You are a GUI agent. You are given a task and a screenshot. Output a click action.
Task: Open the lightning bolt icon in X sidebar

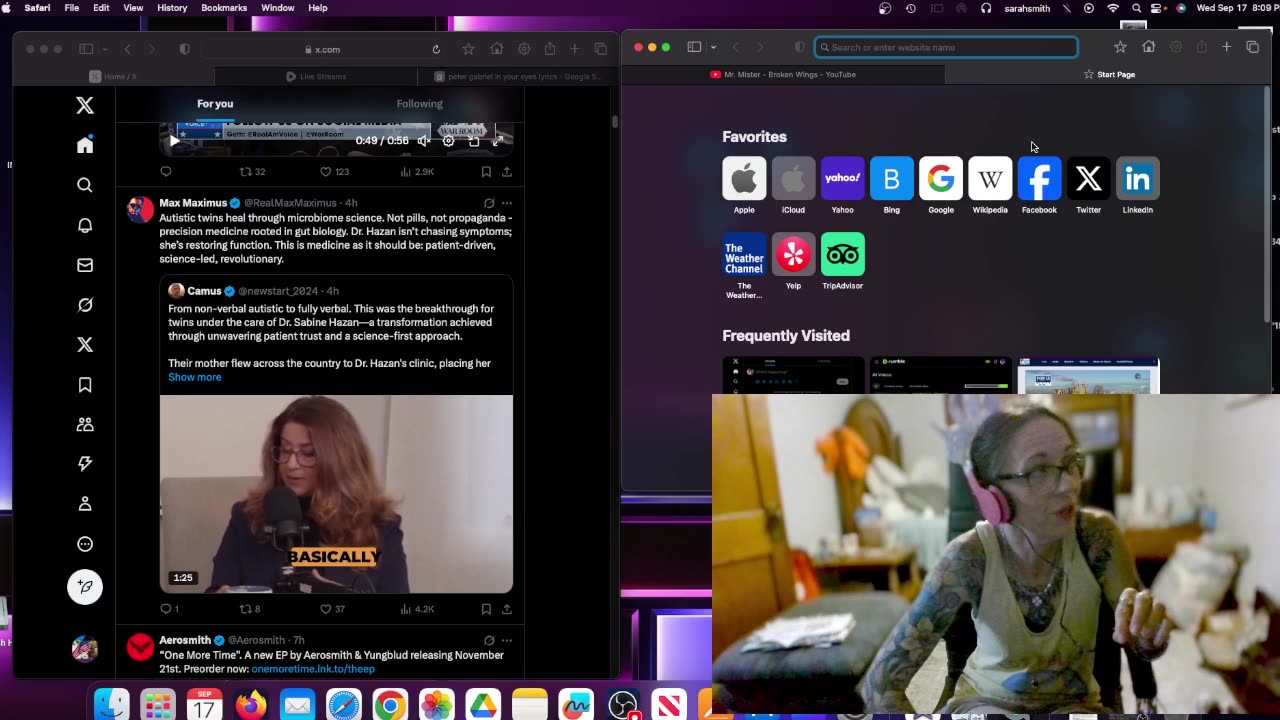(85, 464)
